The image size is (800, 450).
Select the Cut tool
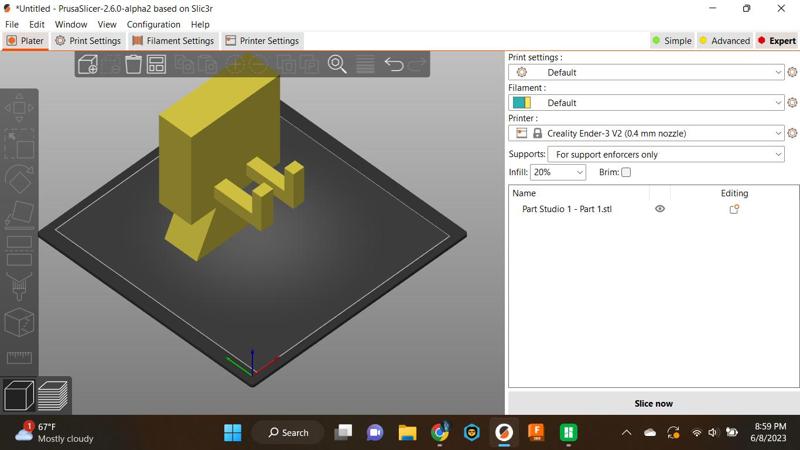[x=19, y=250]
